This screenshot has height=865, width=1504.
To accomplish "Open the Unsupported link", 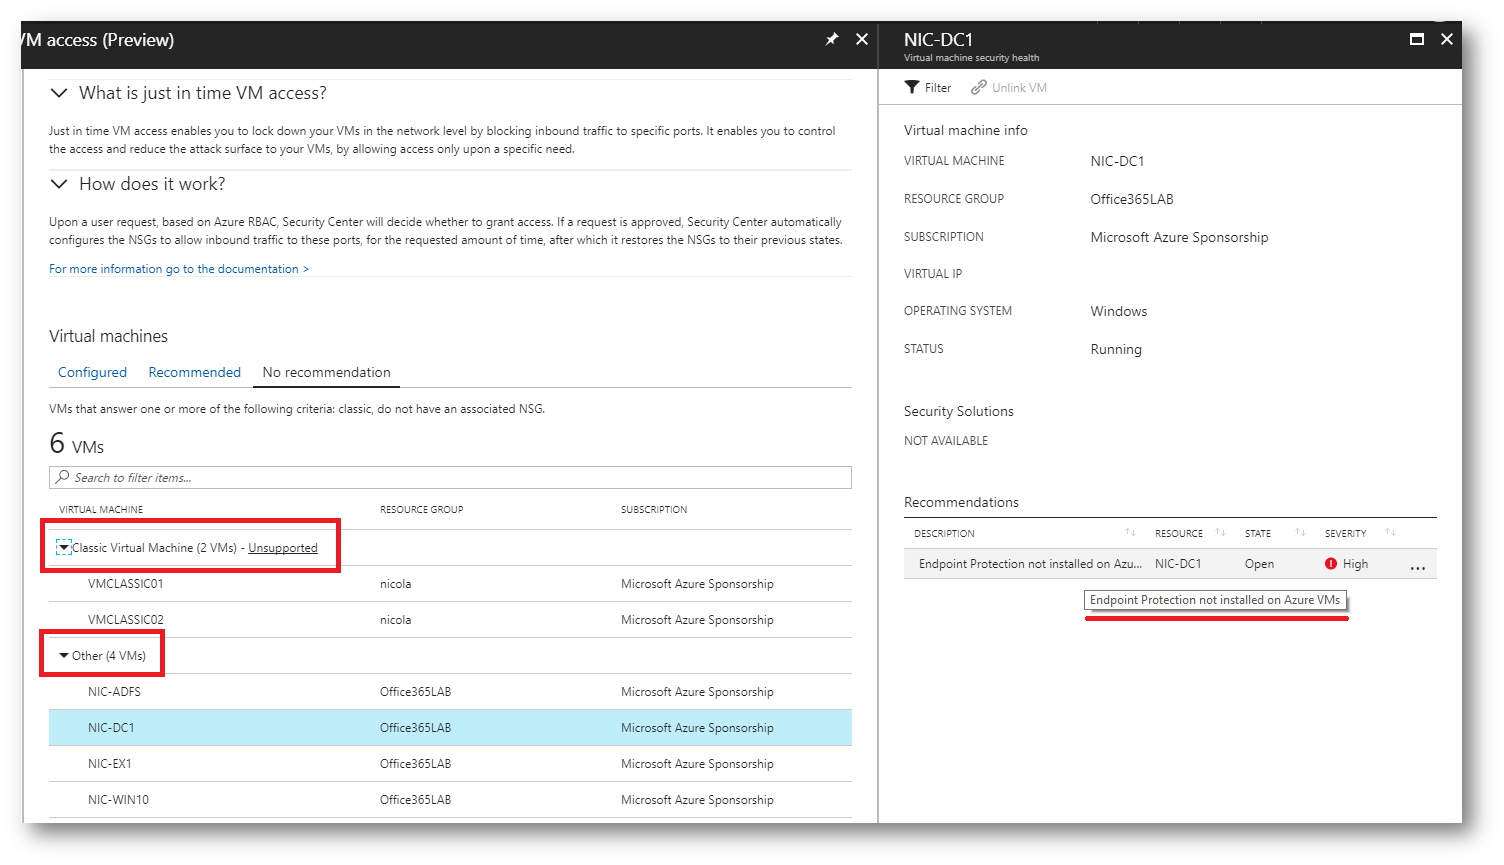I will [x=283, y=548].
